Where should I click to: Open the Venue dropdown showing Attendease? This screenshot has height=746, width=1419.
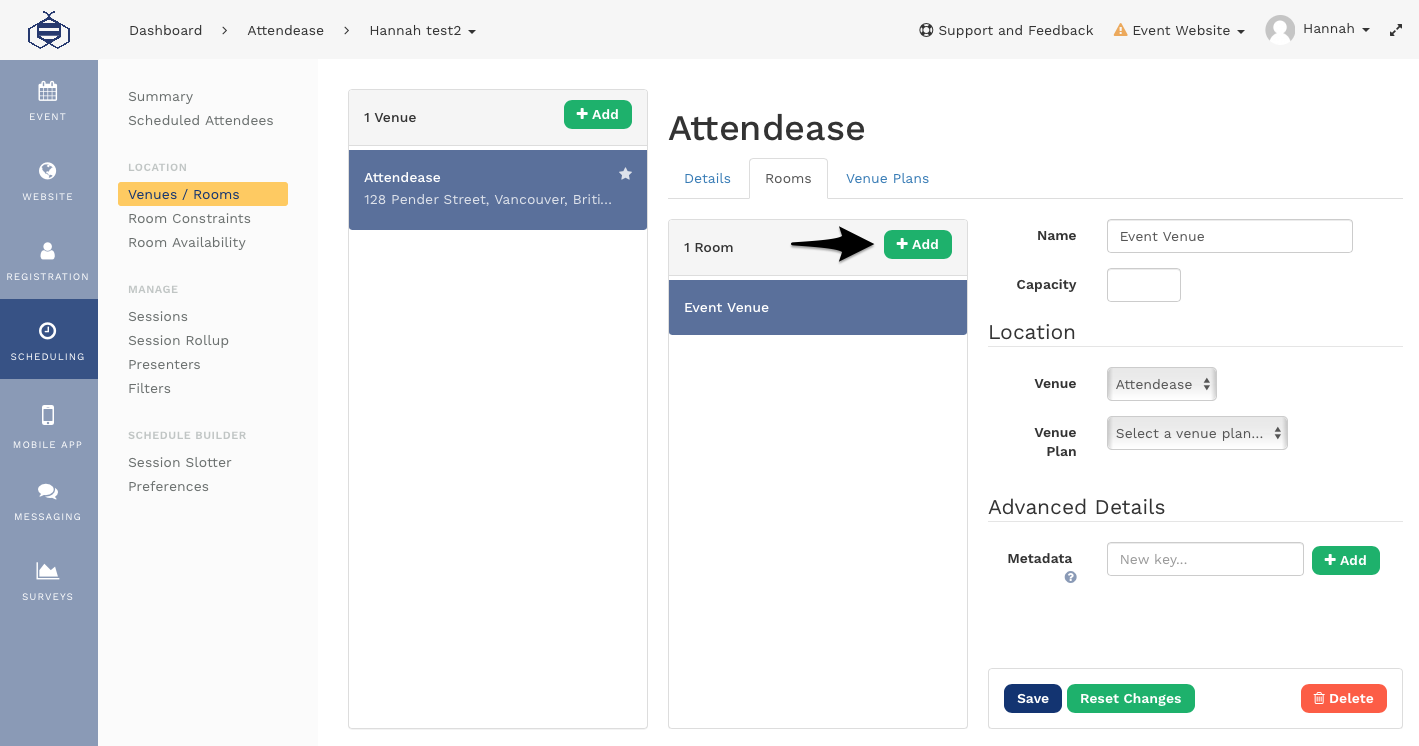[x=1161, y=384]
